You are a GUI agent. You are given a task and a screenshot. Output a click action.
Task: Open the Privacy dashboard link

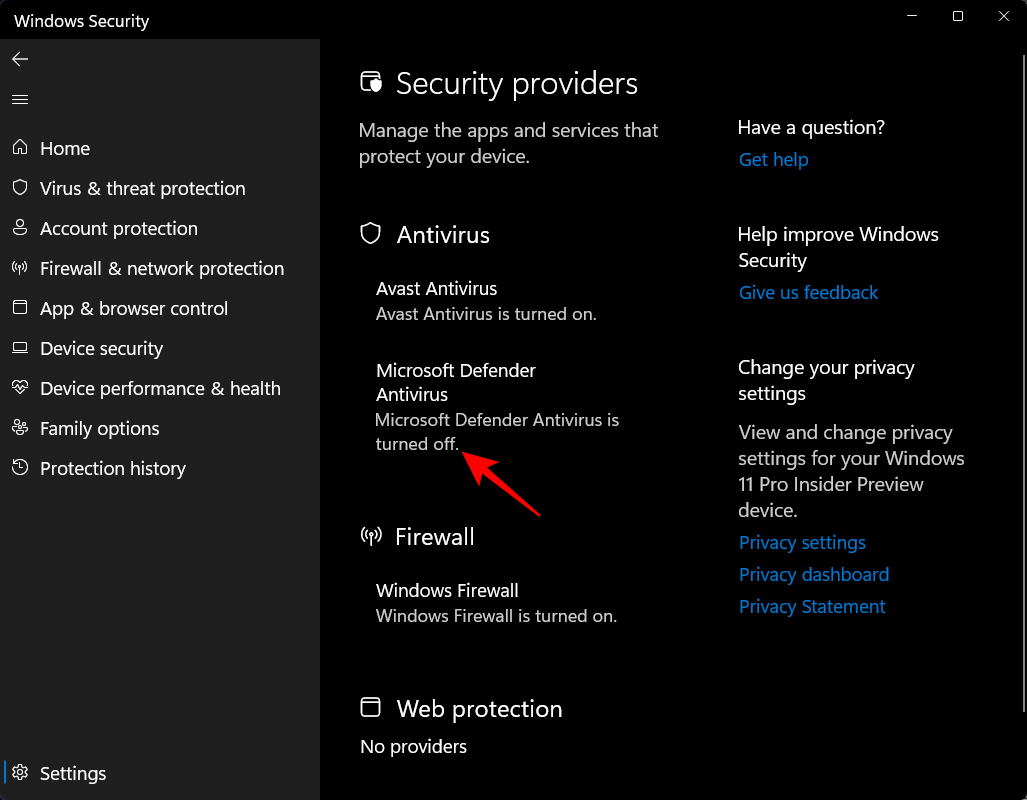click(813, 575)
